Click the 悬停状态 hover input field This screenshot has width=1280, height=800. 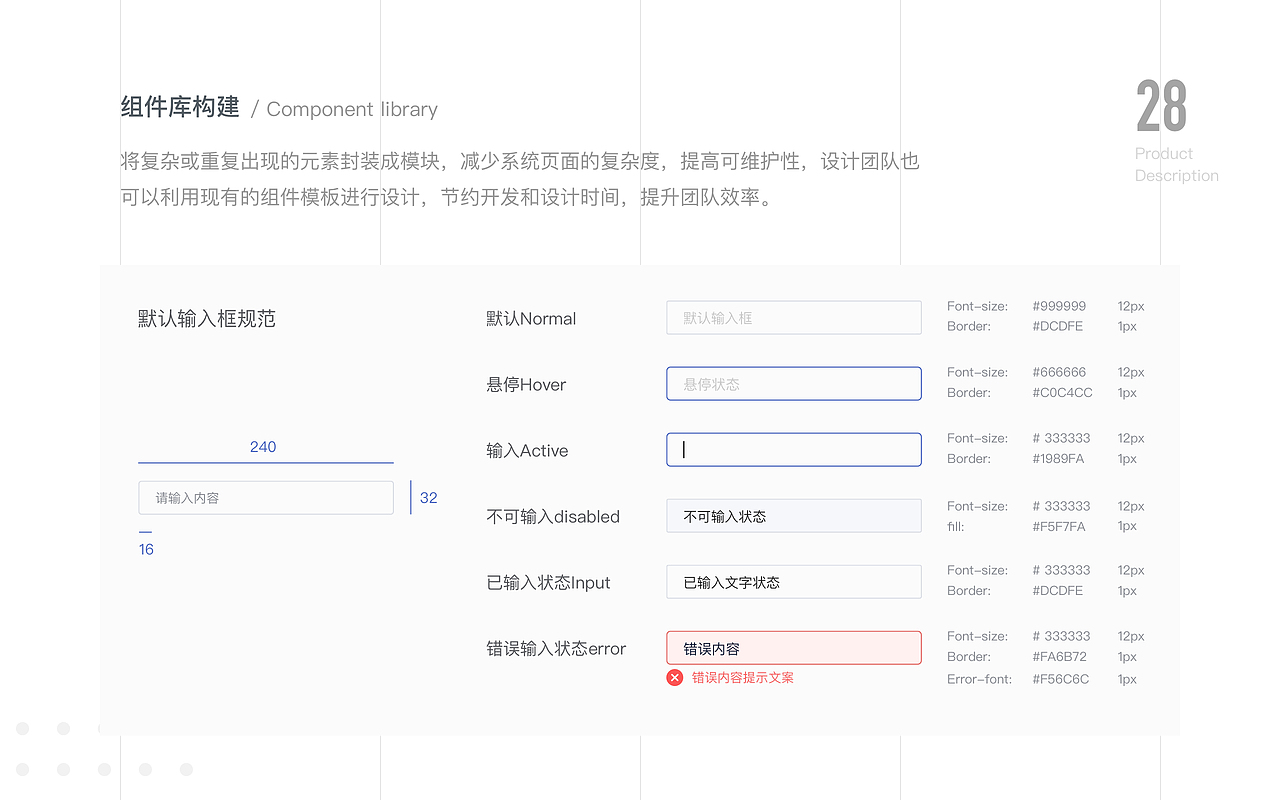(794, 384)
